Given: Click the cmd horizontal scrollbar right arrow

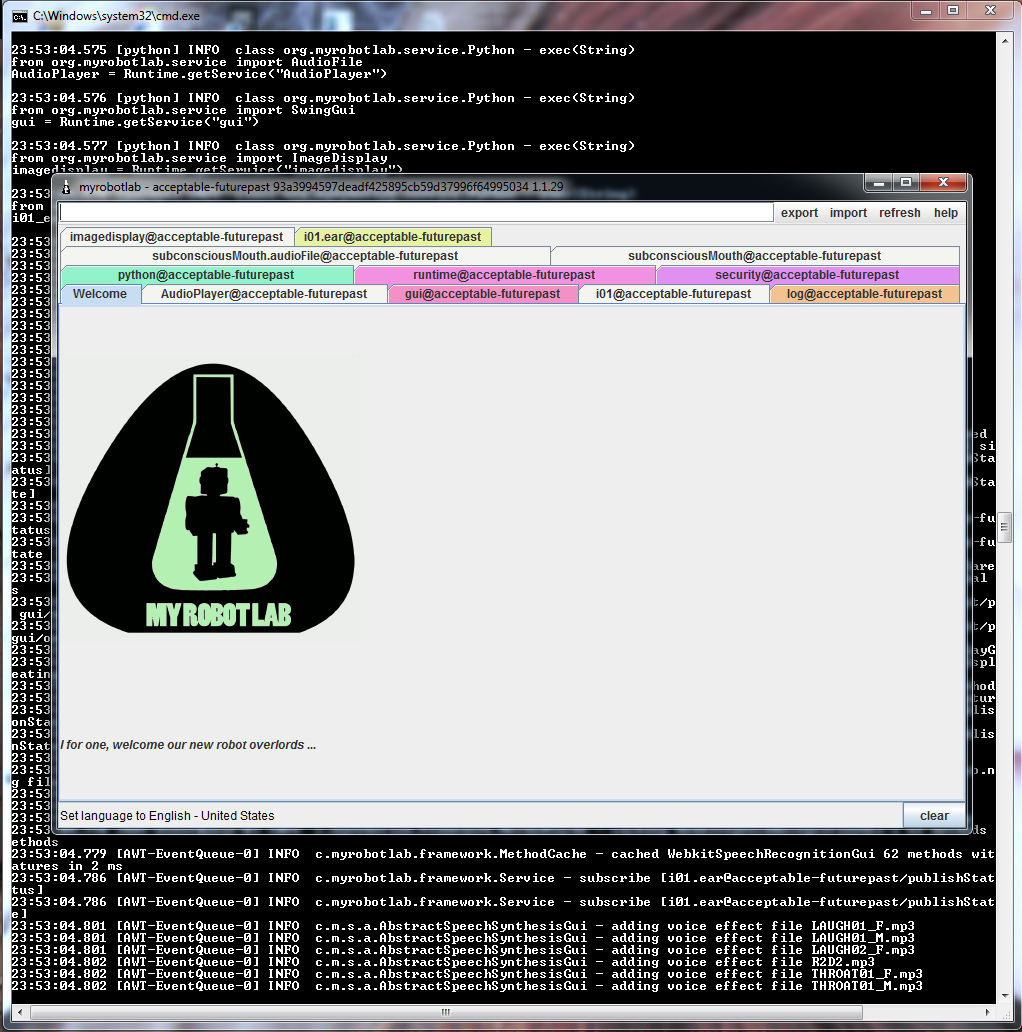Looking at the screenshot, I should (988, 1012).
